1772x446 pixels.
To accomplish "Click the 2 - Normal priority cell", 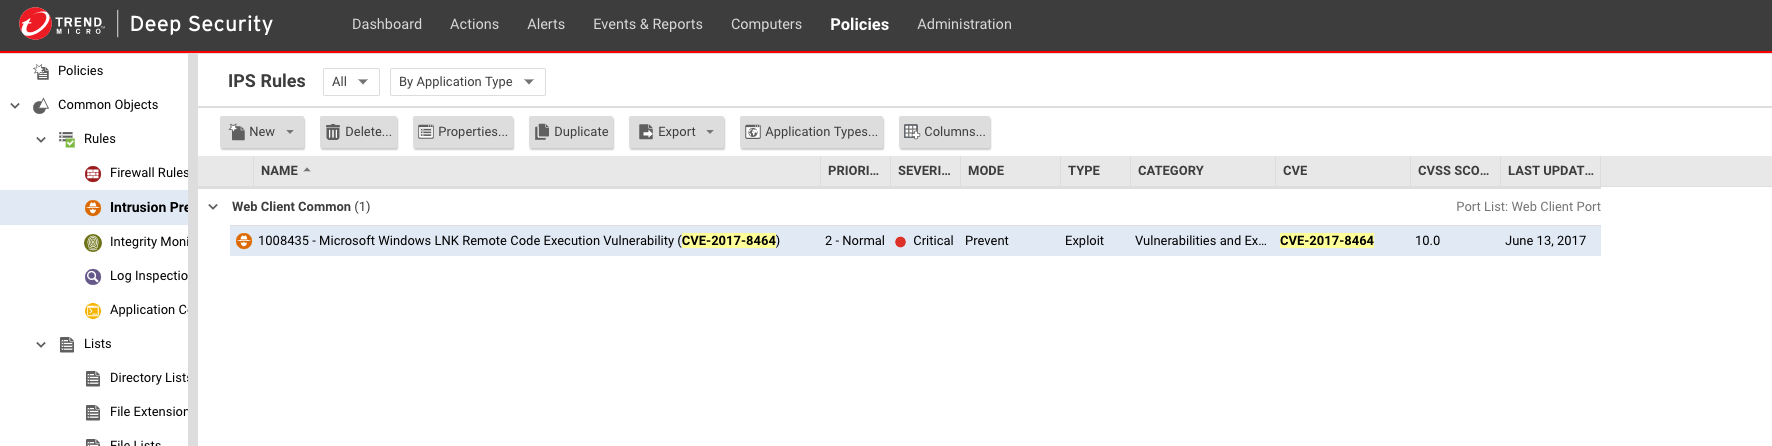I will pos(855,241).
